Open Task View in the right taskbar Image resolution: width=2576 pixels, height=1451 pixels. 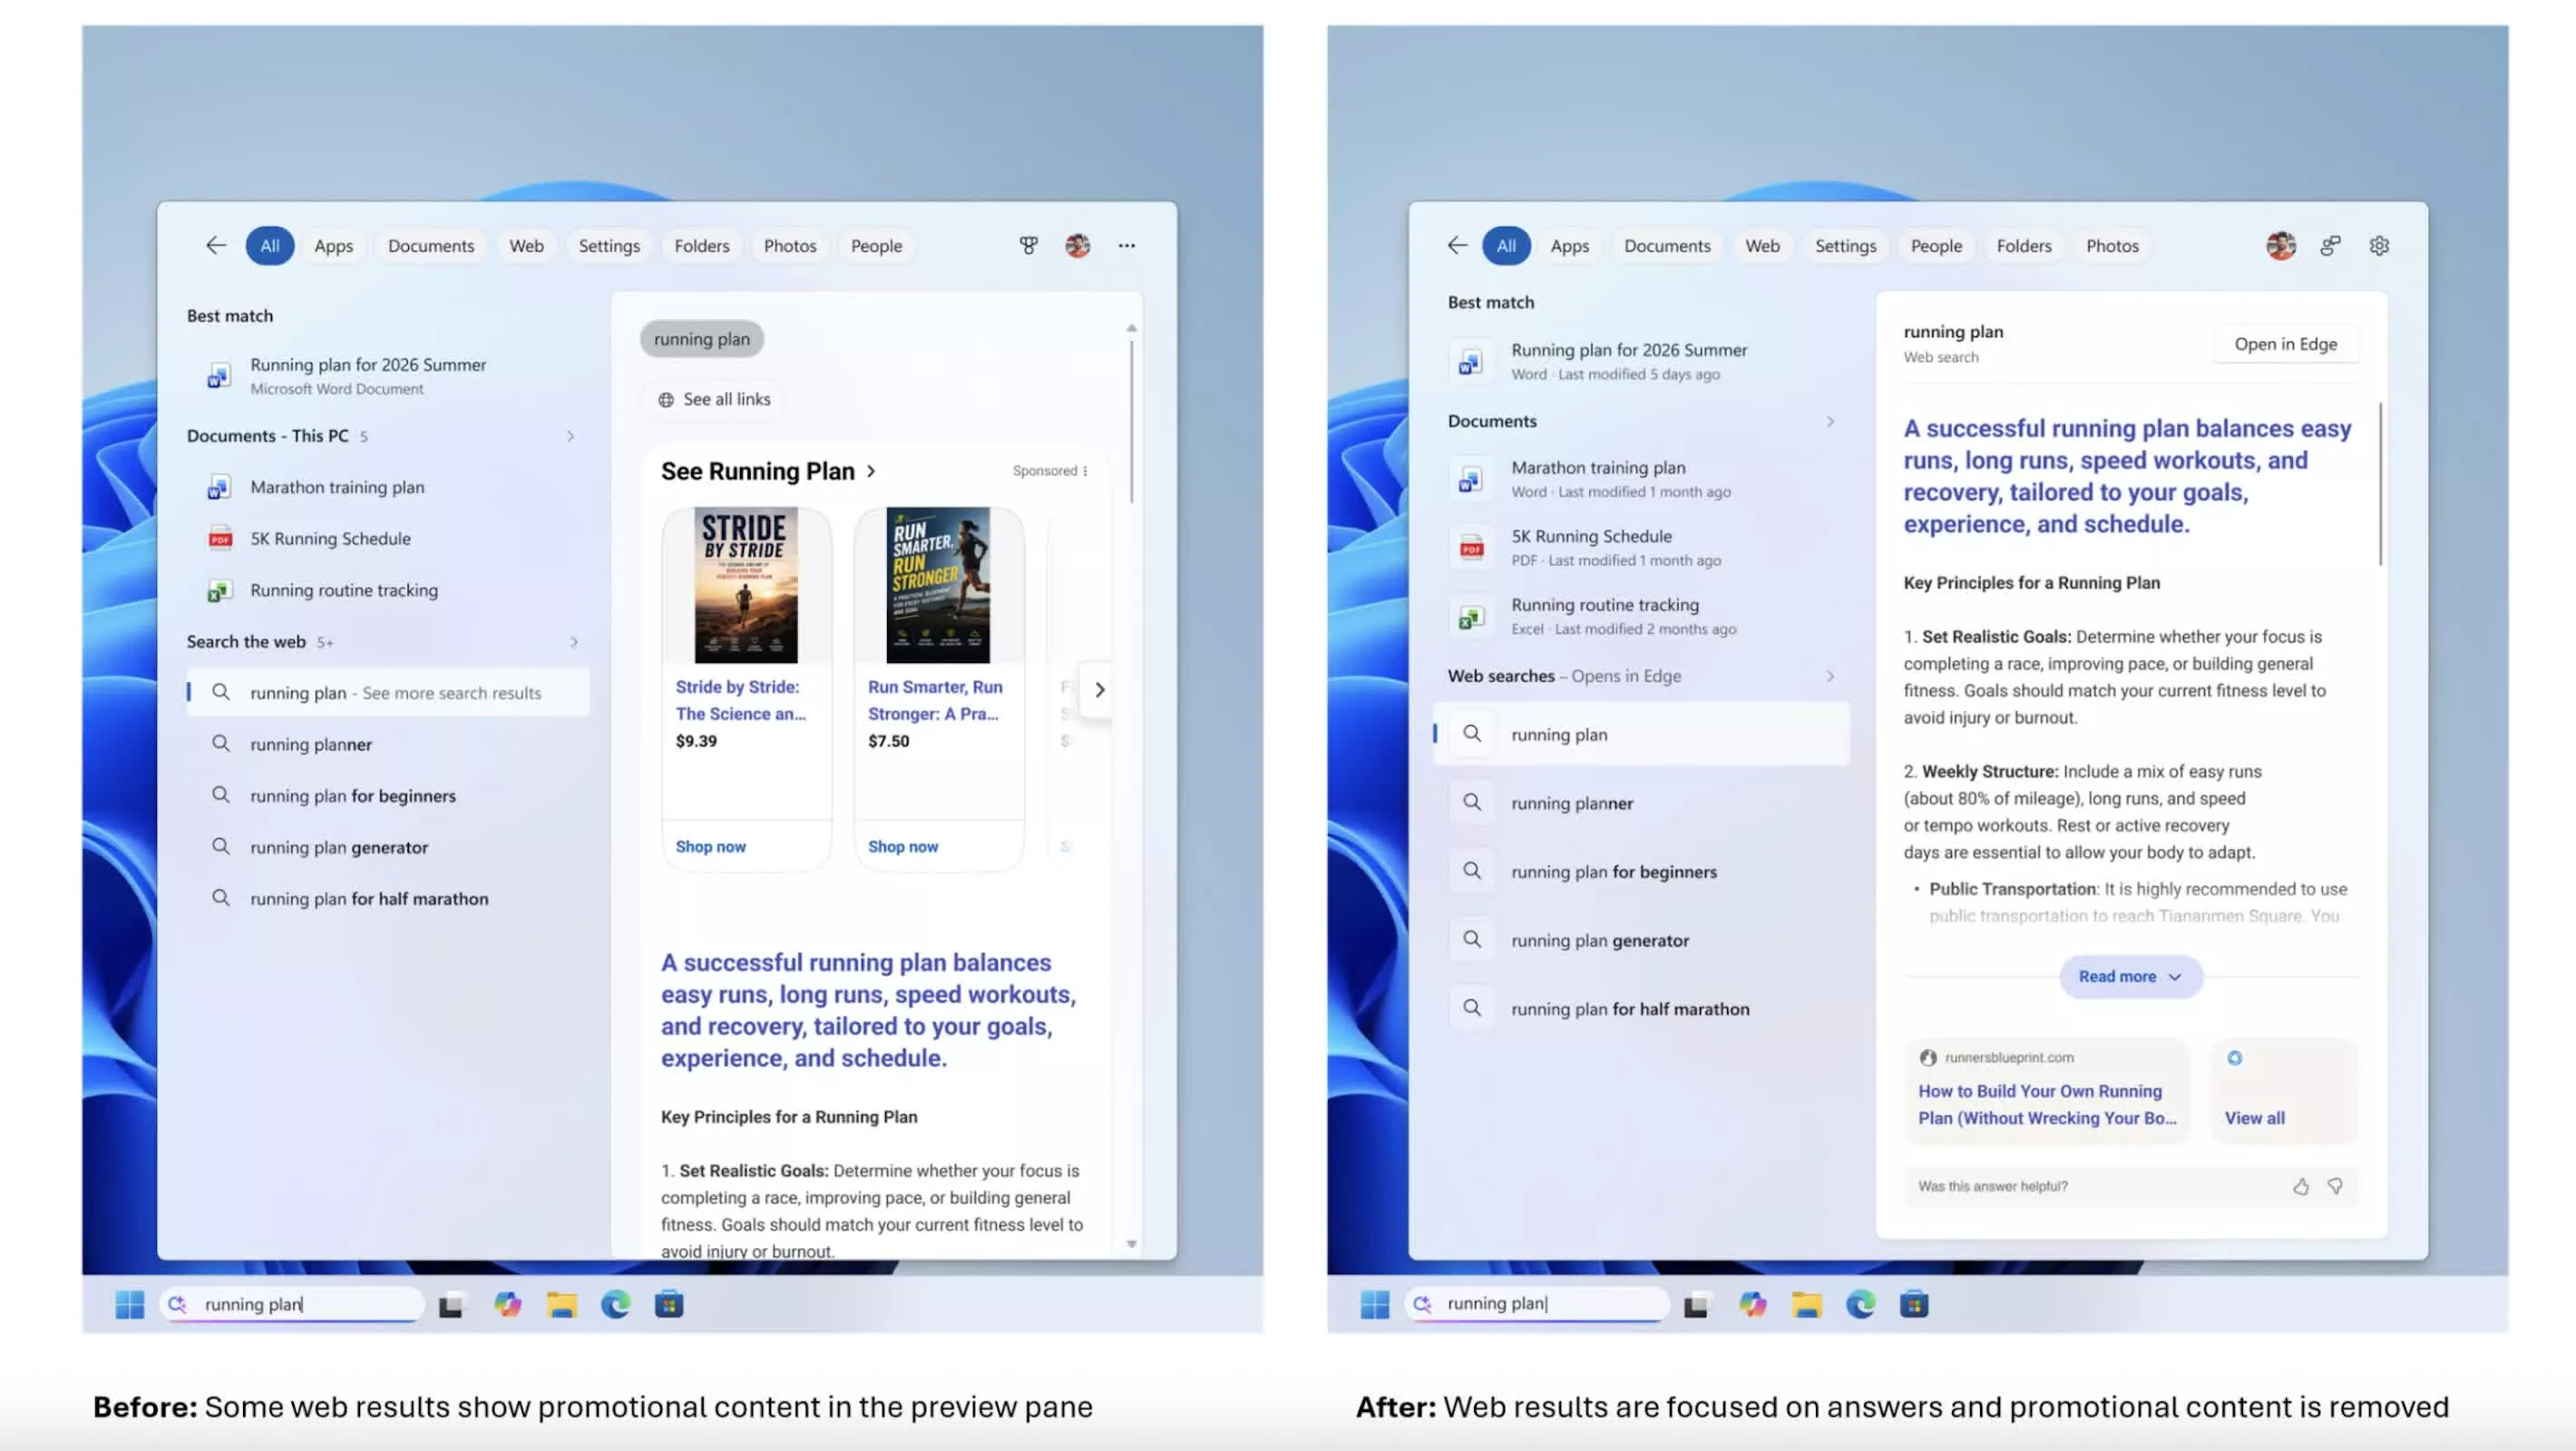[x=1696, y=1305]
